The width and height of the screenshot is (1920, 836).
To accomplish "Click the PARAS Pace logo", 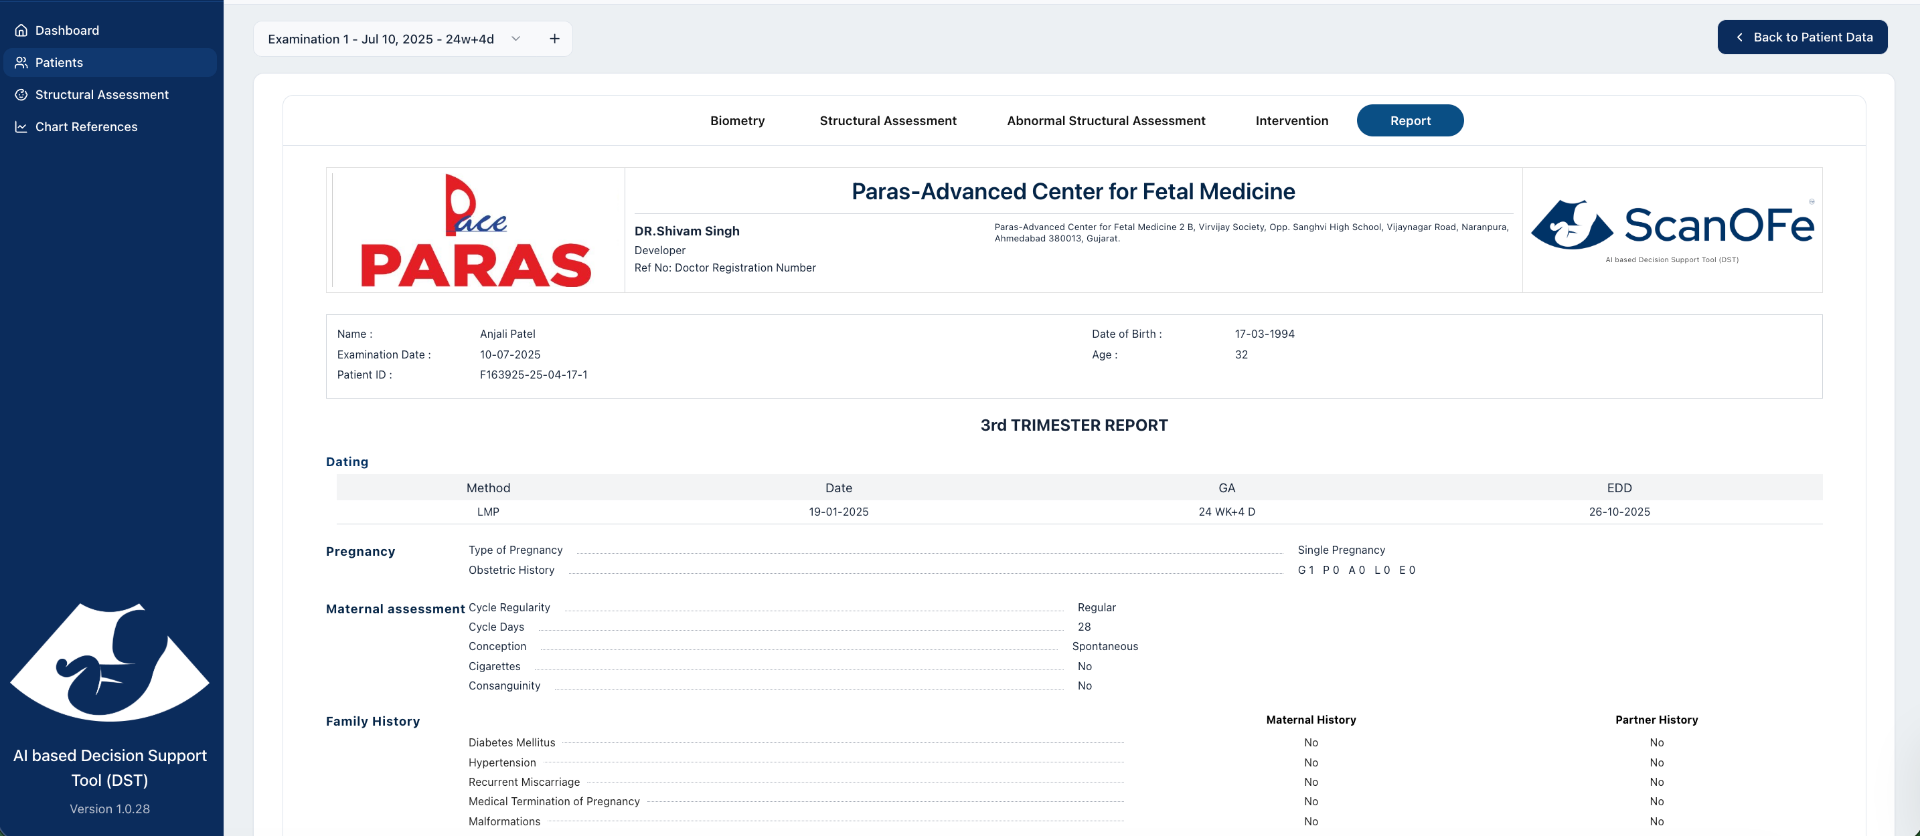I will pyautogui.click(x=476, y=231).
